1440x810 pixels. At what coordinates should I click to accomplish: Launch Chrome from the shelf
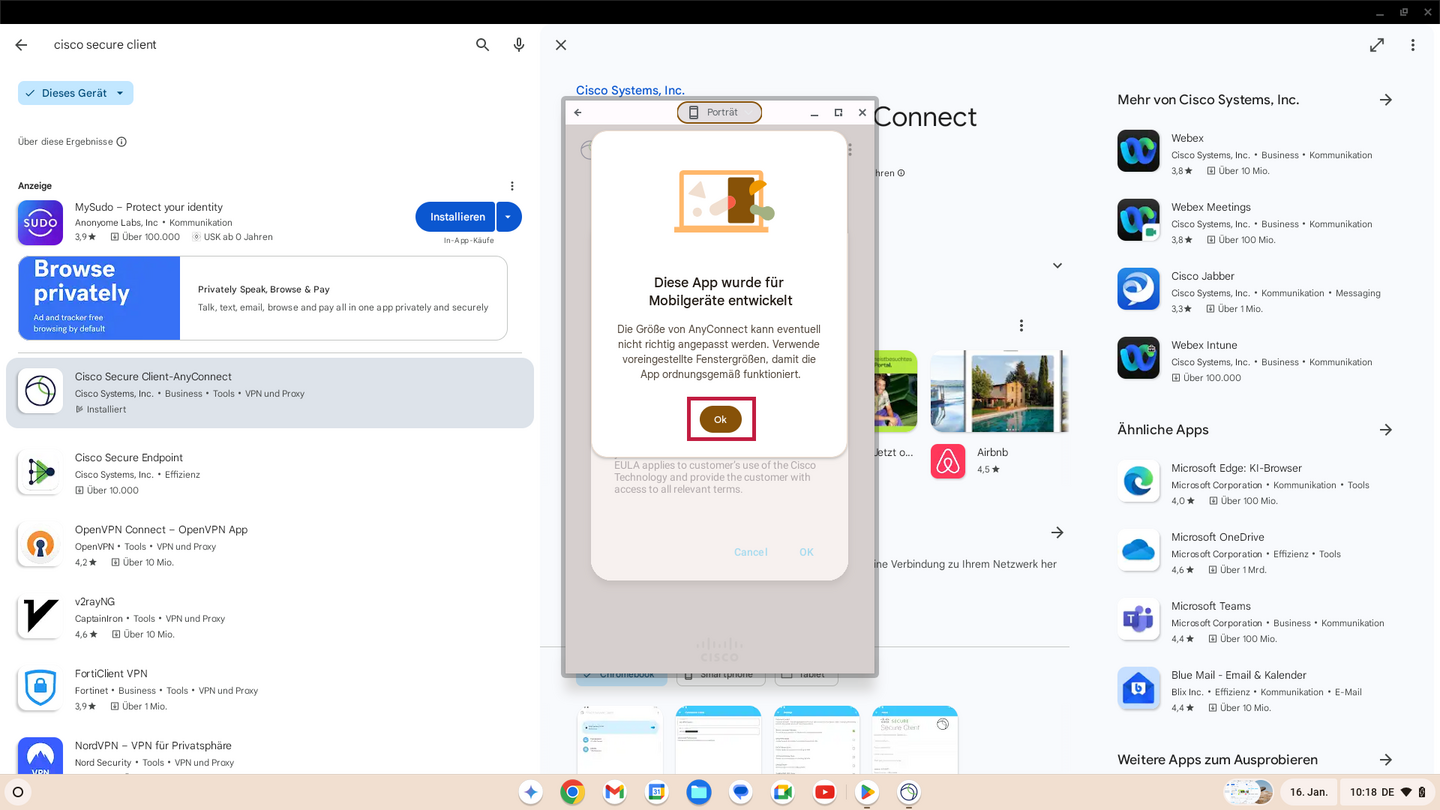point(572,792)
